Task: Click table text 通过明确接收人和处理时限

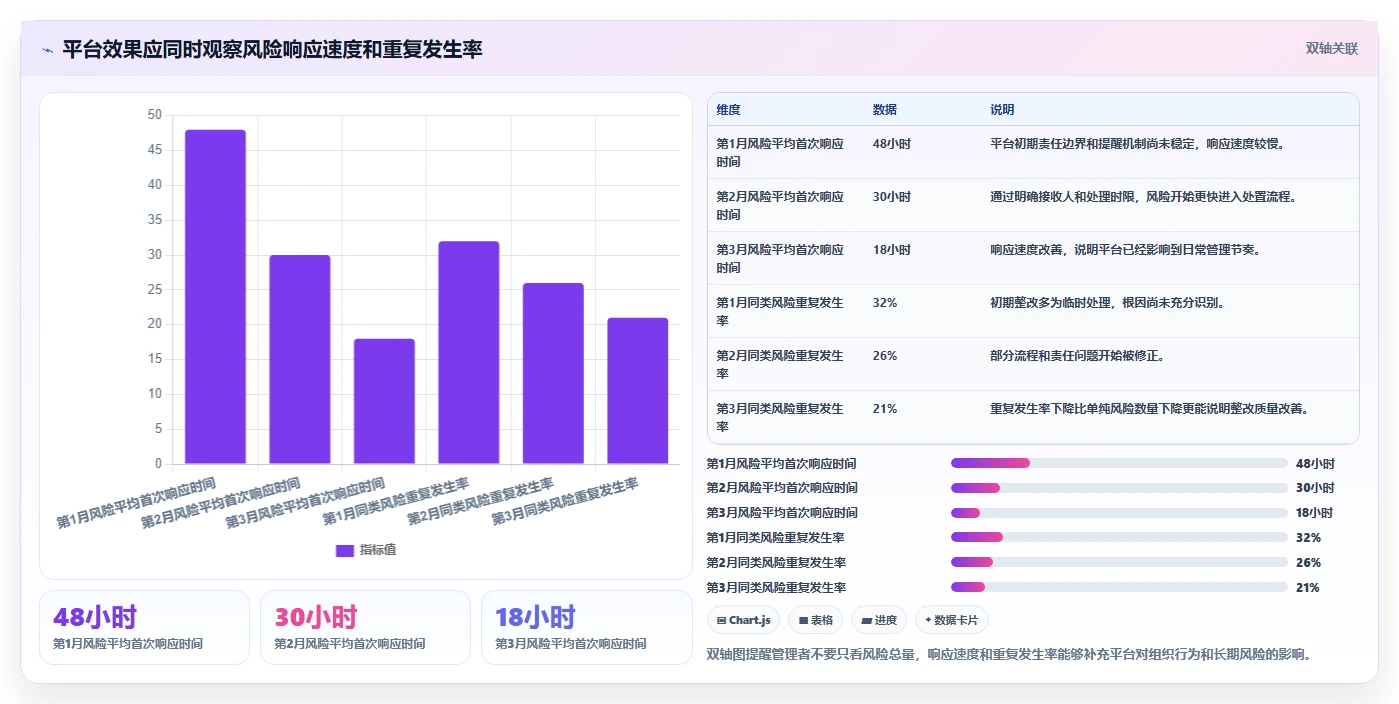Action: point(1064,197)
